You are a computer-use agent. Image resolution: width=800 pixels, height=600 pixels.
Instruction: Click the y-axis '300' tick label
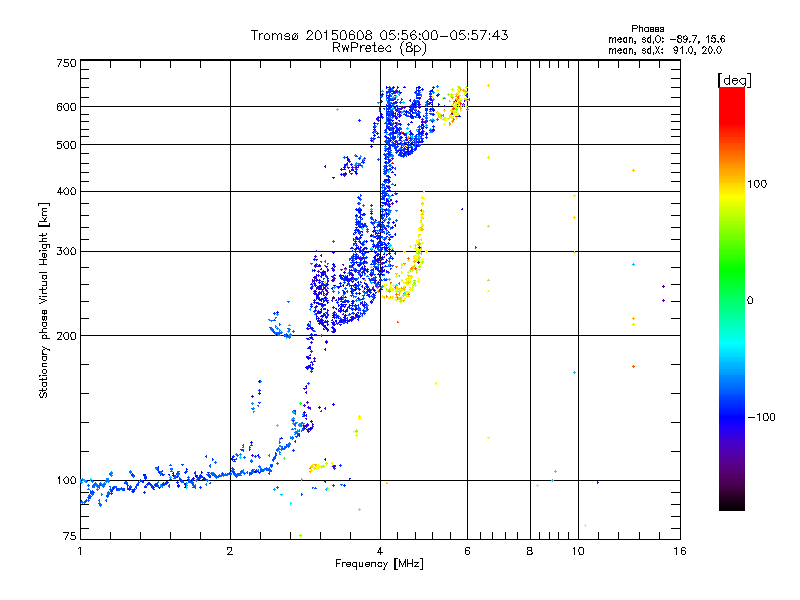pos(66,252)
